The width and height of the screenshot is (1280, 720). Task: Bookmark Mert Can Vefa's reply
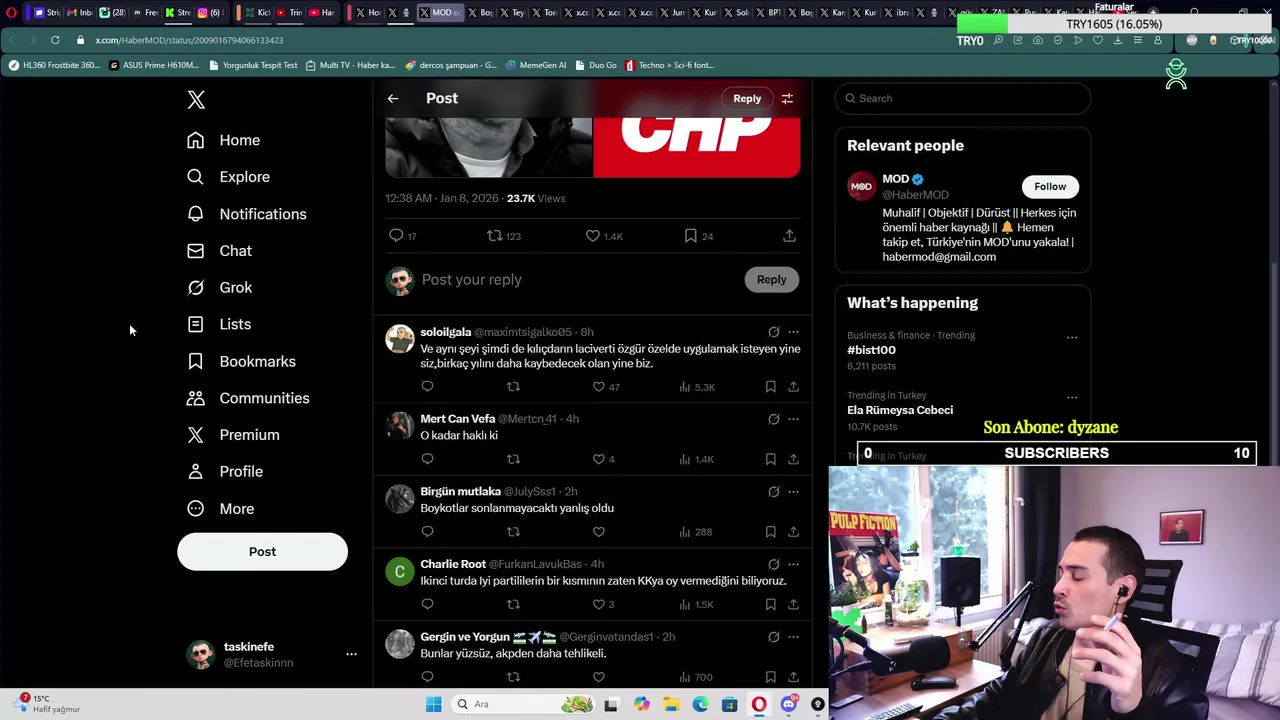coord(770,459)
